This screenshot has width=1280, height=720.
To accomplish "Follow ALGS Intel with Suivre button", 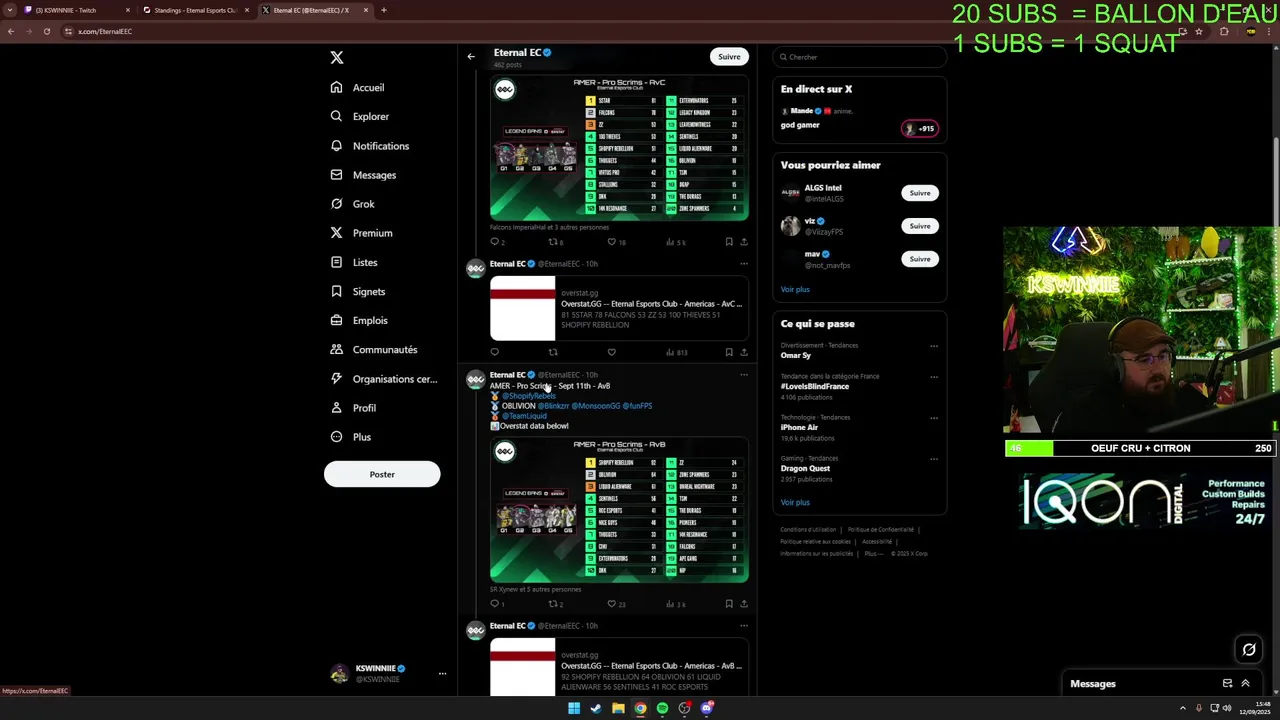I will (920, 193).
